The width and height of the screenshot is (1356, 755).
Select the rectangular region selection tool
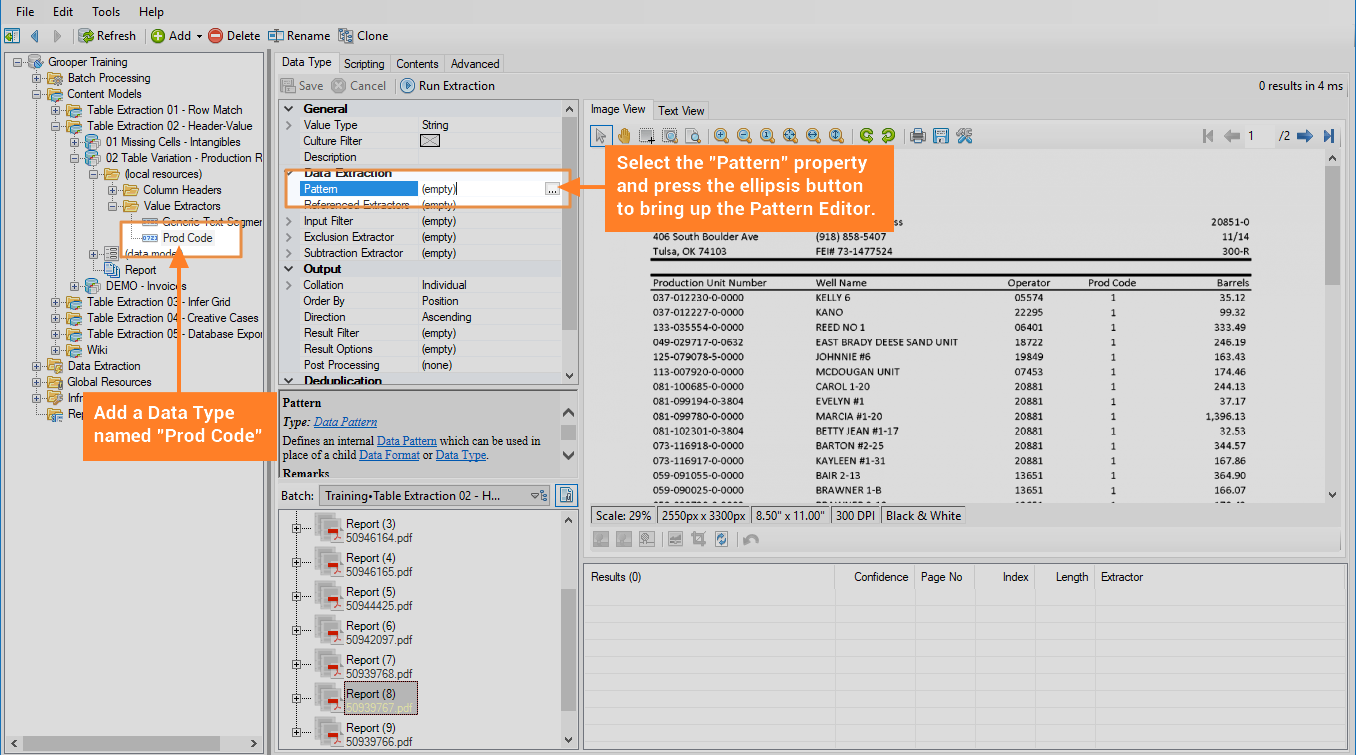647,136
